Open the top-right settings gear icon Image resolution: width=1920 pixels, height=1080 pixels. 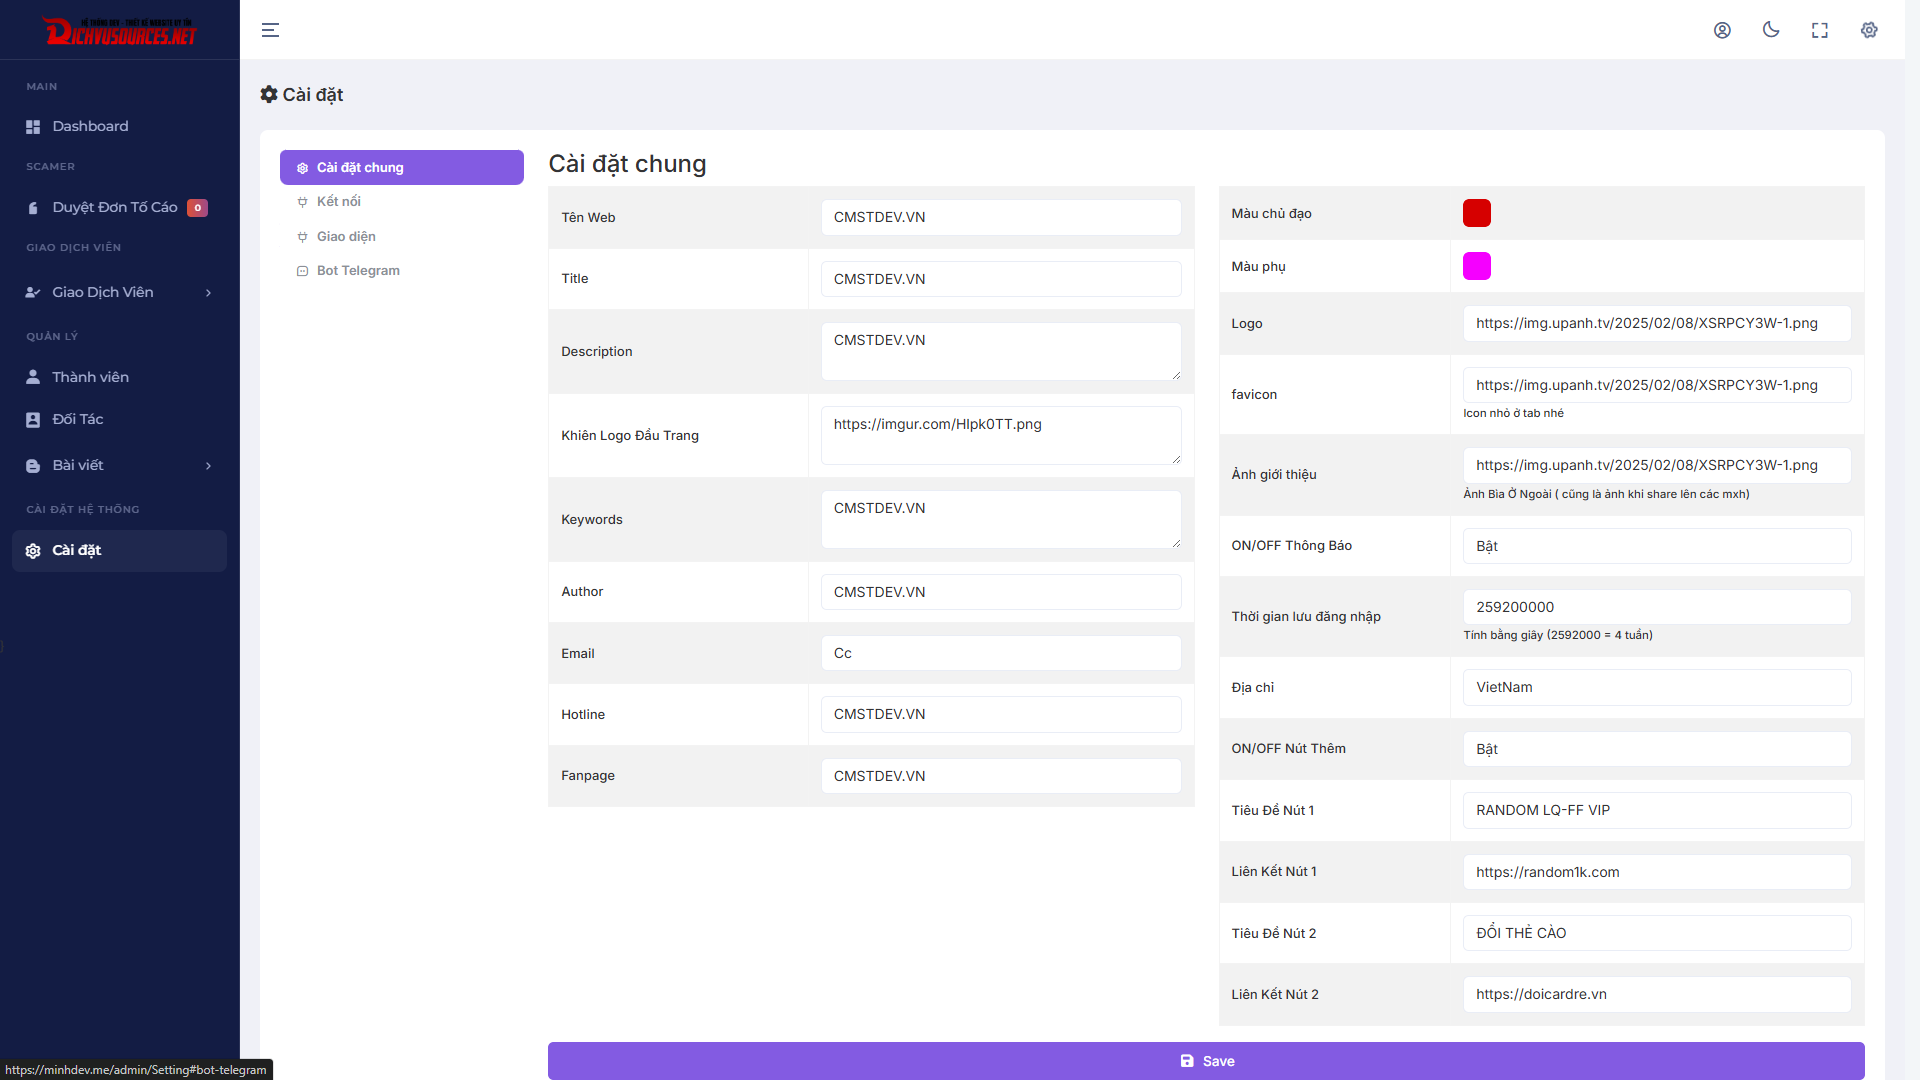(x=1869, y=30)
